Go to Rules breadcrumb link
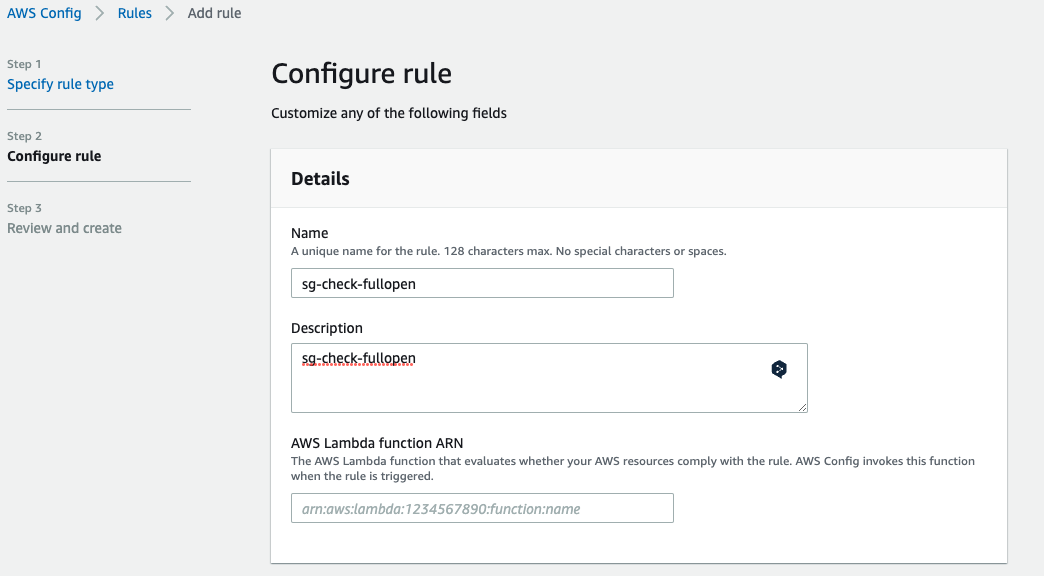The width and height of the screenshot is (1044, 576). pos(134,13)
